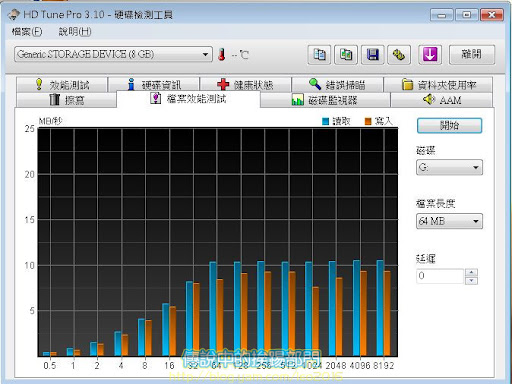Open the 磁碟監視器 tab
This screenshot has width=512, height=384.
(325, 100)
